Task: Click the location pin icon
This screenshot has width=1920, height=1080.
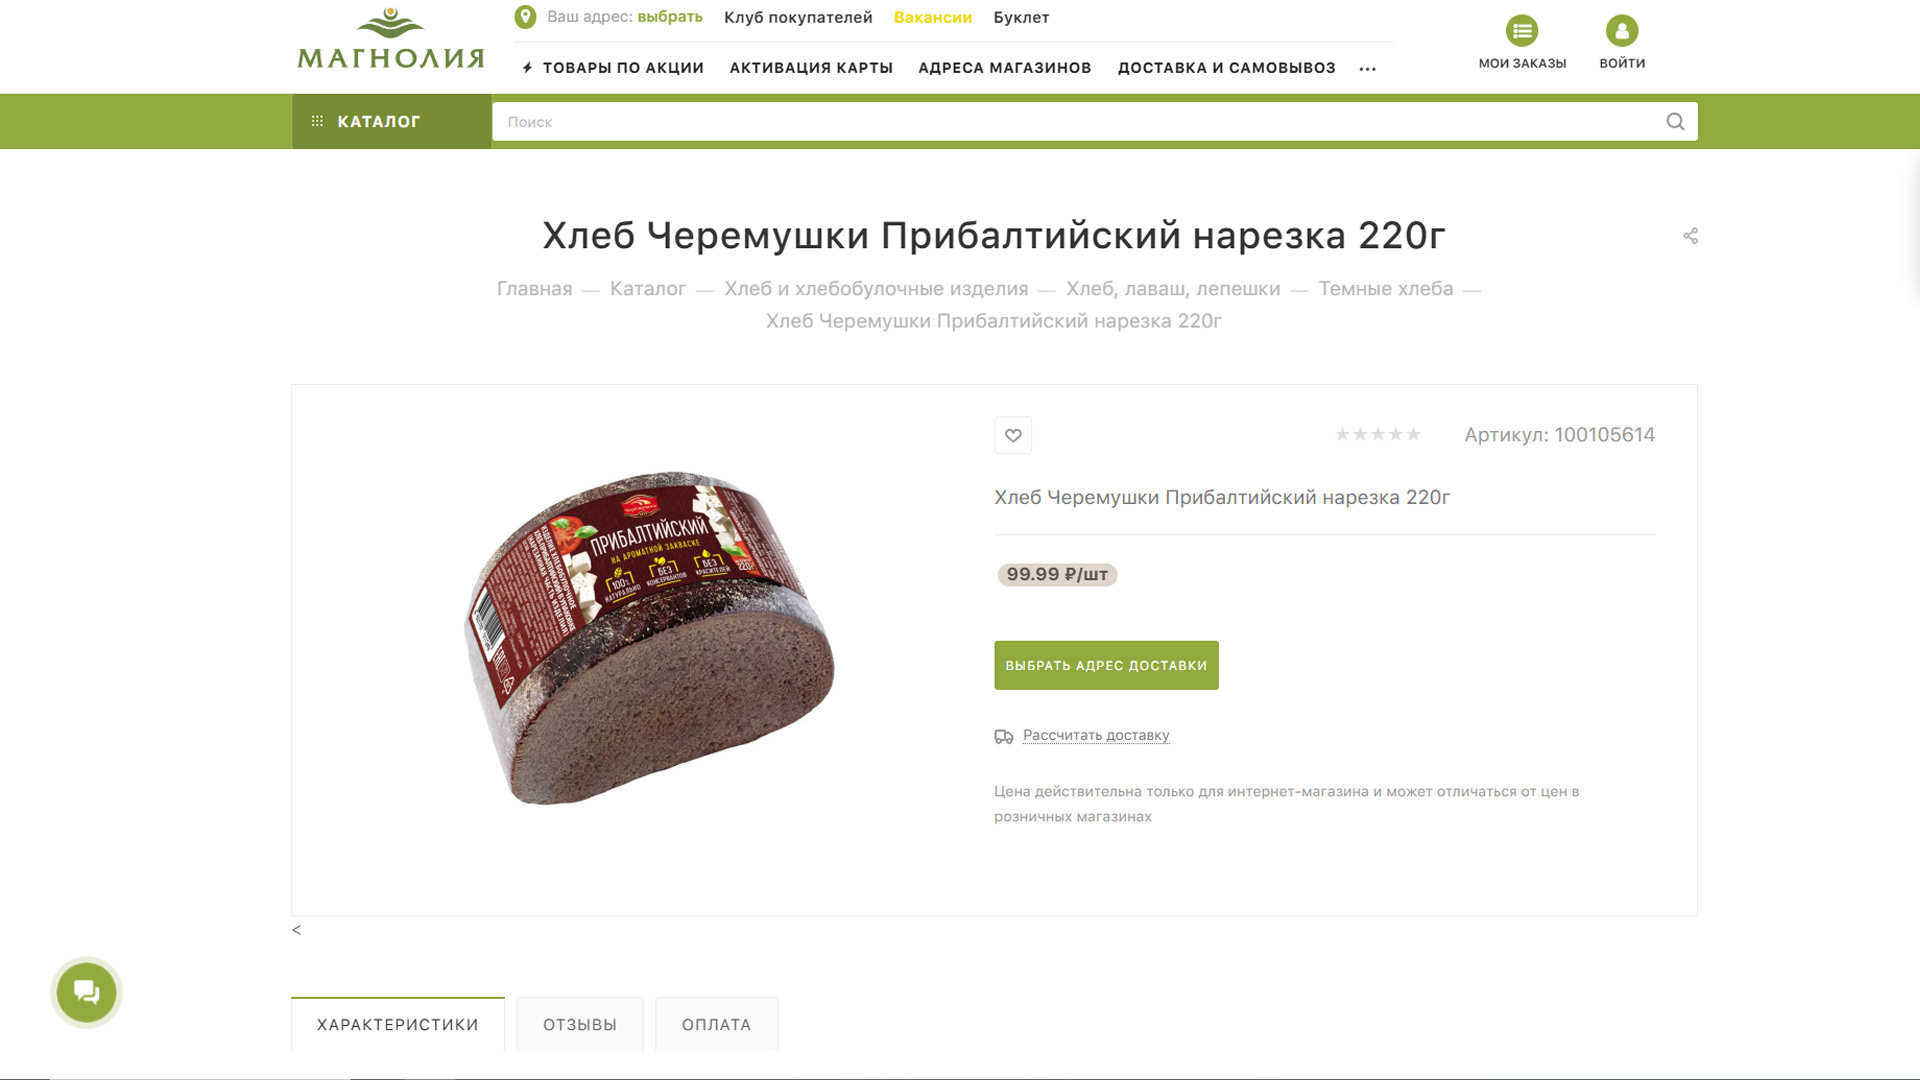Action: [525, 17]
